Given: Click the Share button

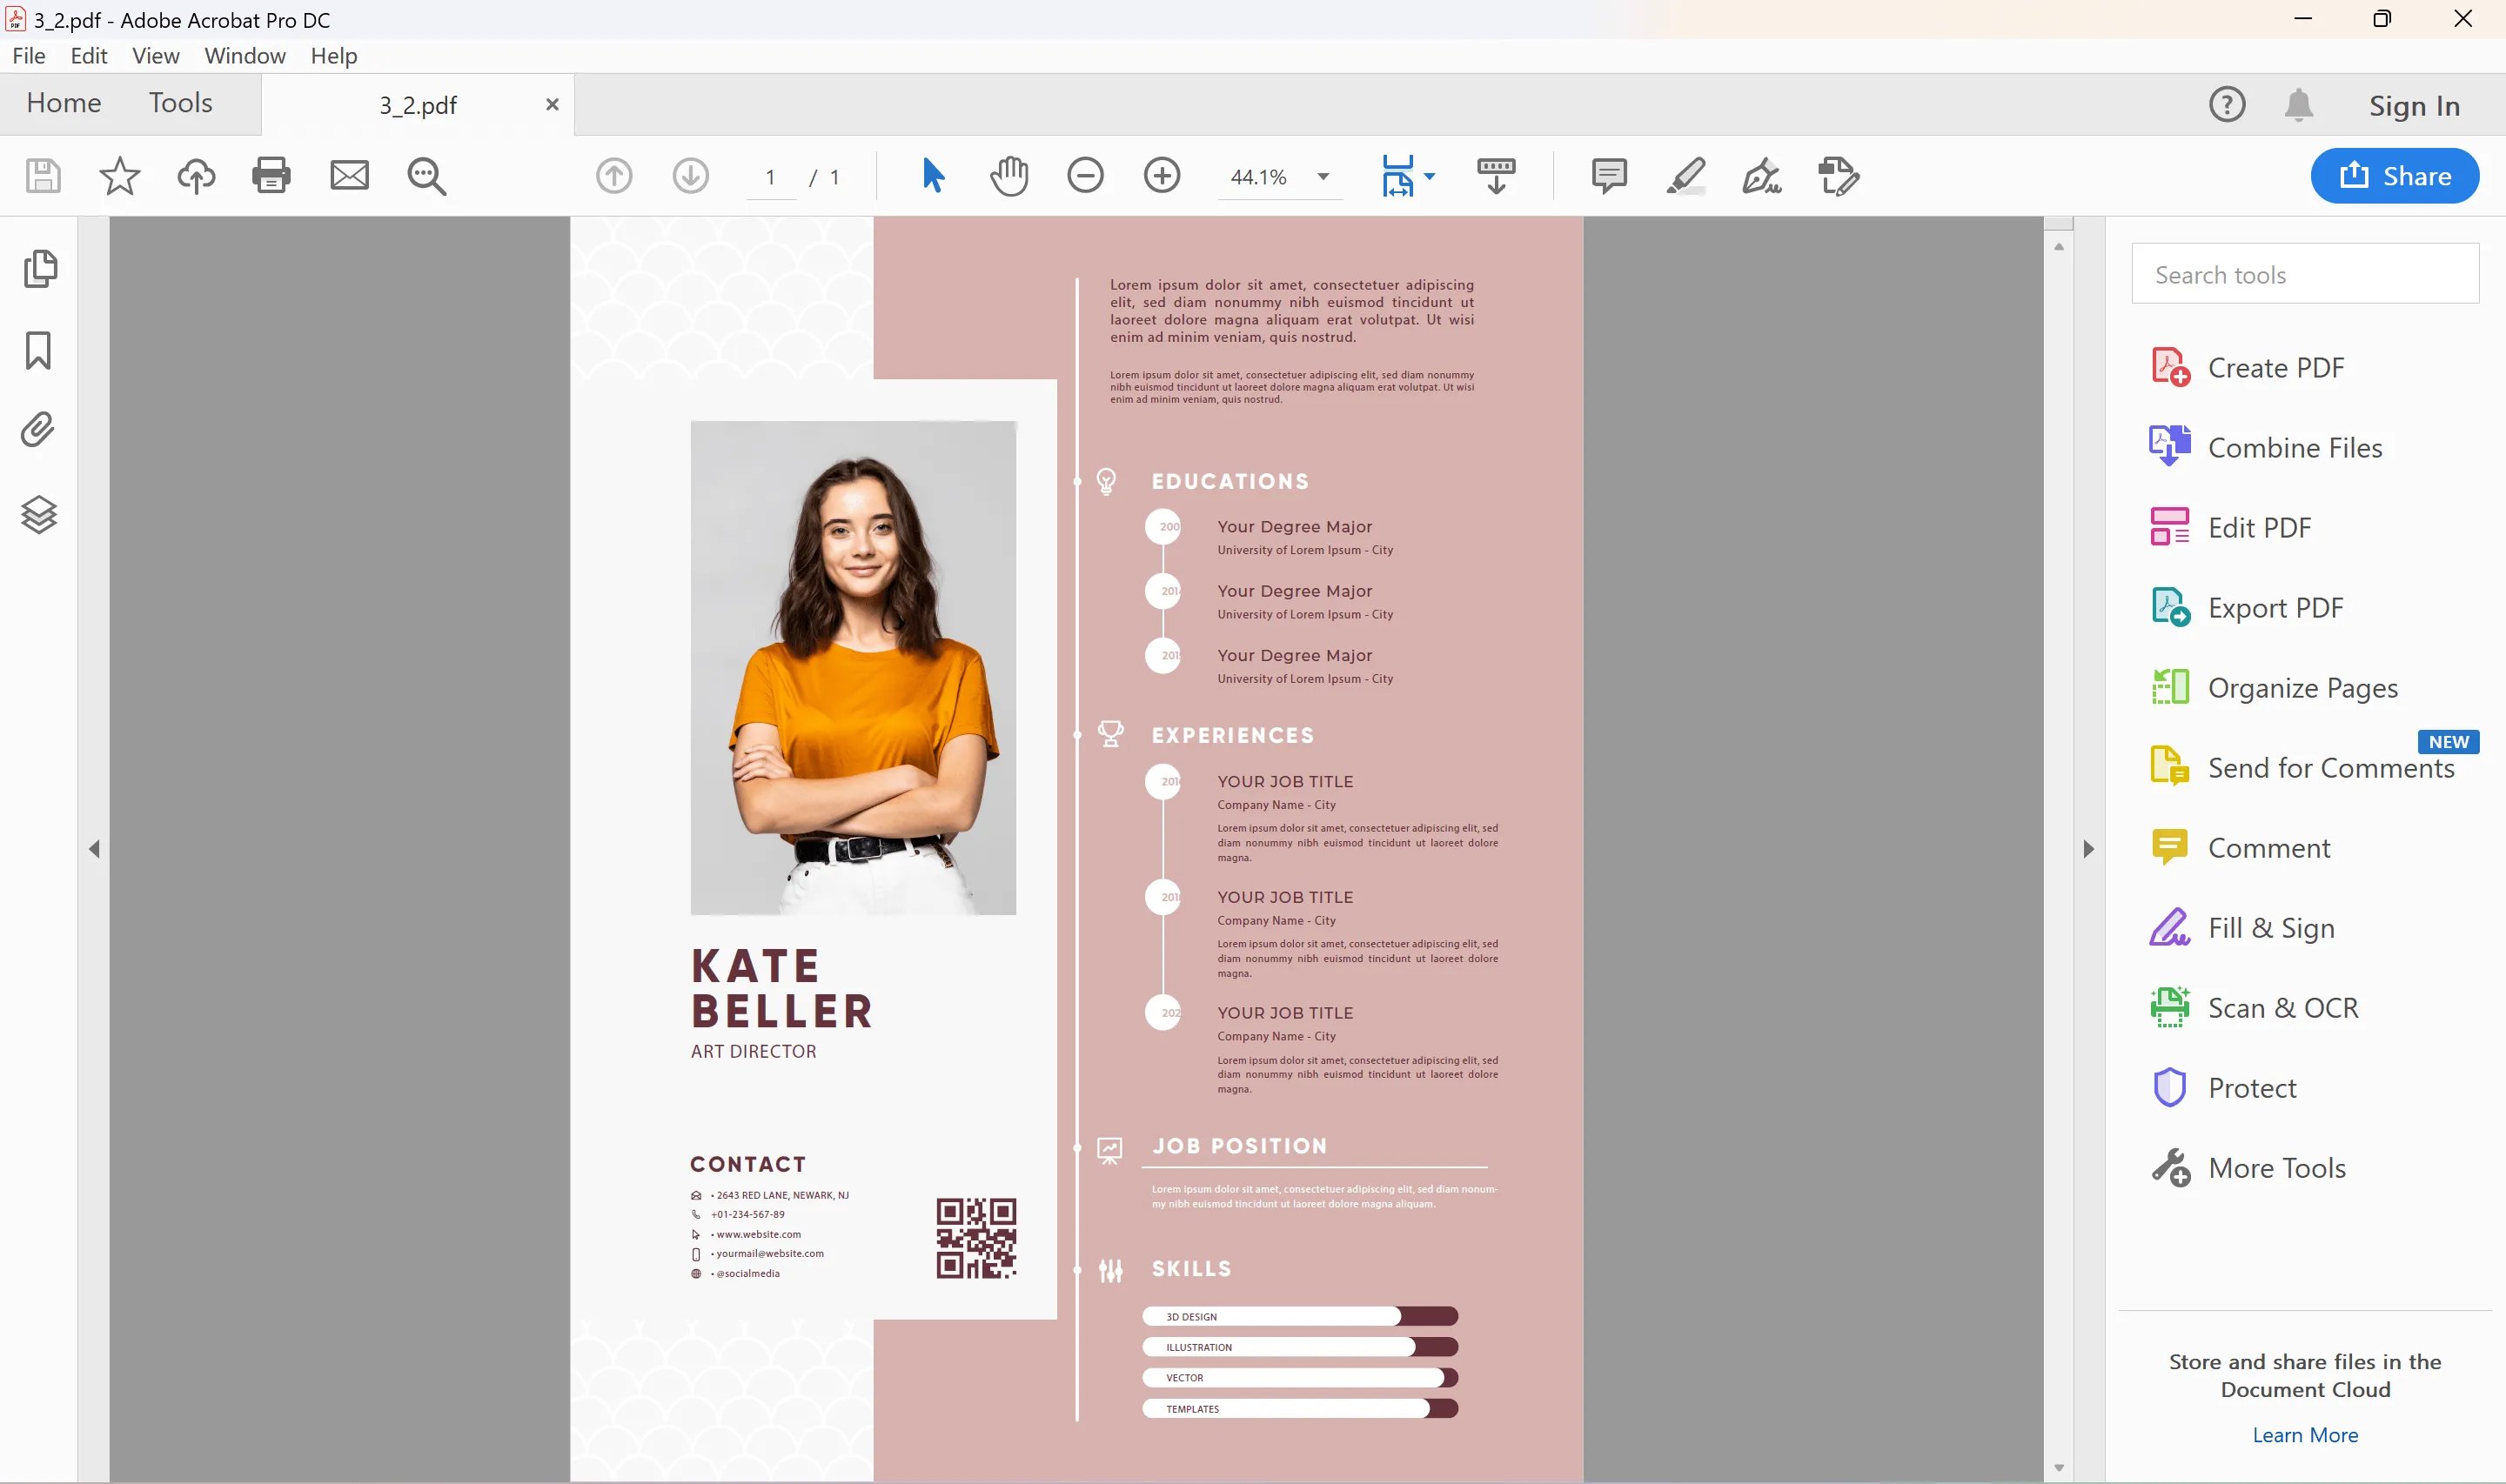Looking at the screenshot, I should tap(2395, 175).
